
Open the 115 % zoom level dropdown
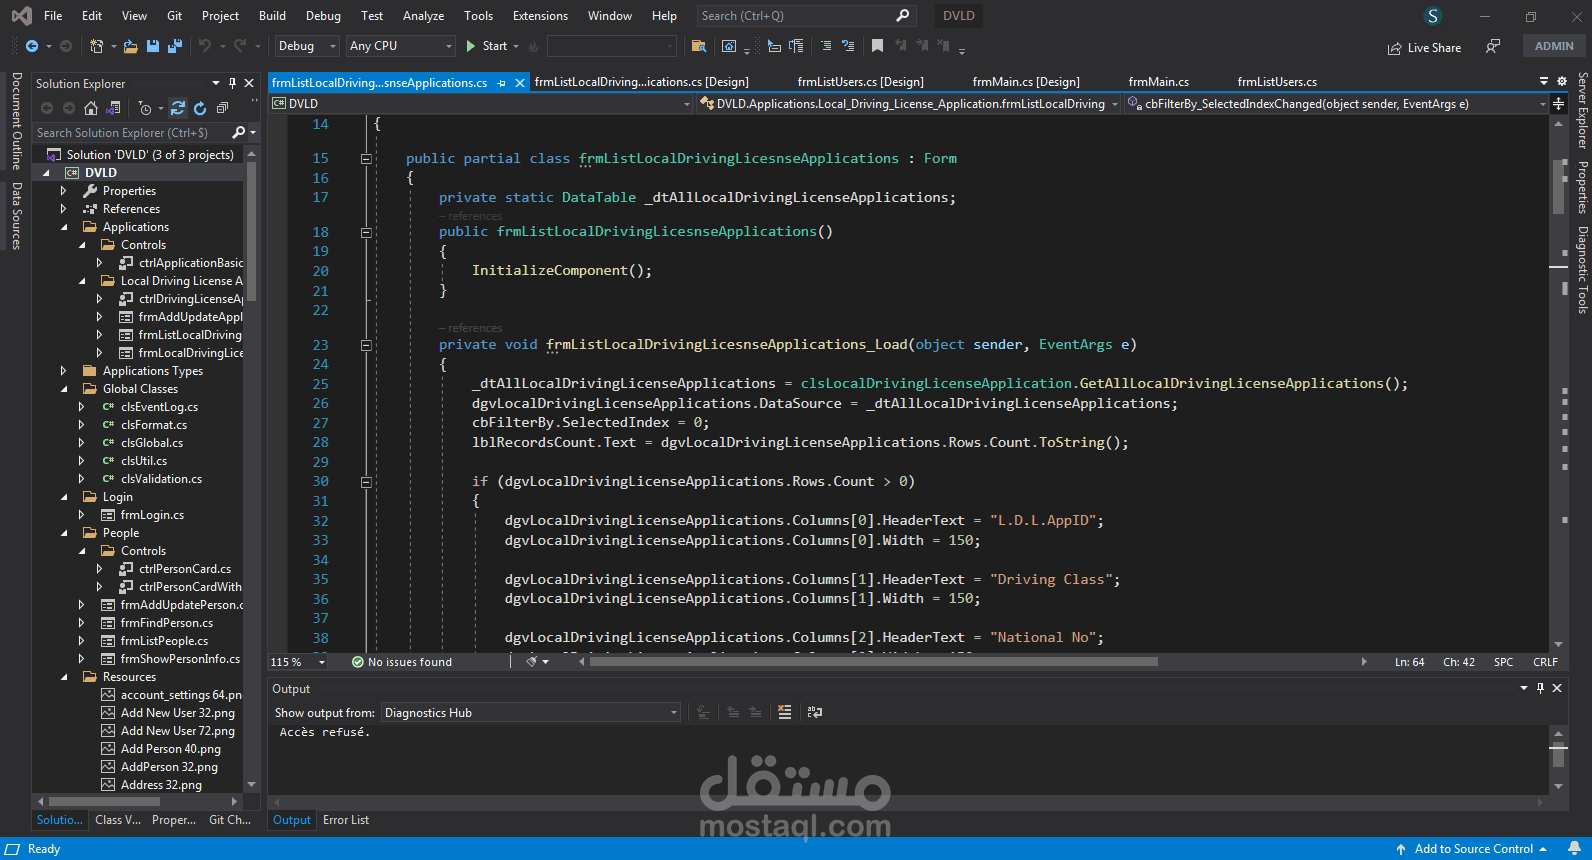(298, 662)
